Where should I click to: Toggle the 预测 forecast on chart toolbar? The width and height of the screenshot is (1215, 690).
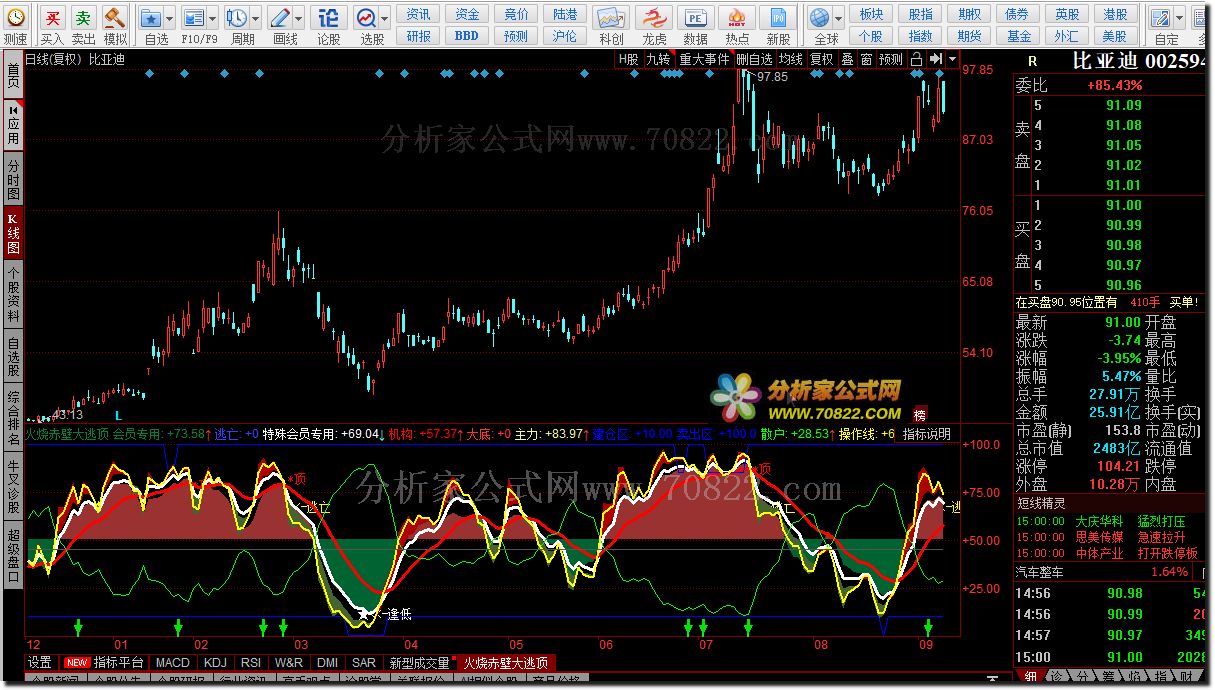[x=891, y=59]
